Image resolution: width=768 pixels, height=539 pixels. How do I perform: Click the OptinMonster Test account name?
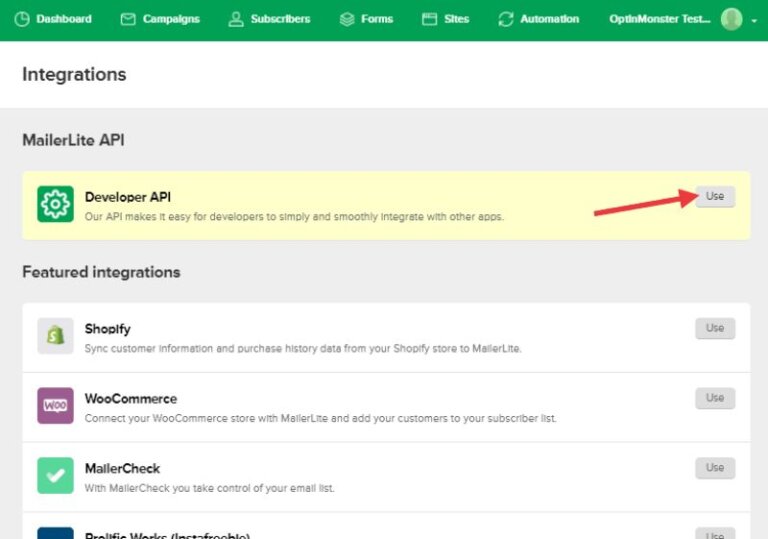(x=660, y=19)
